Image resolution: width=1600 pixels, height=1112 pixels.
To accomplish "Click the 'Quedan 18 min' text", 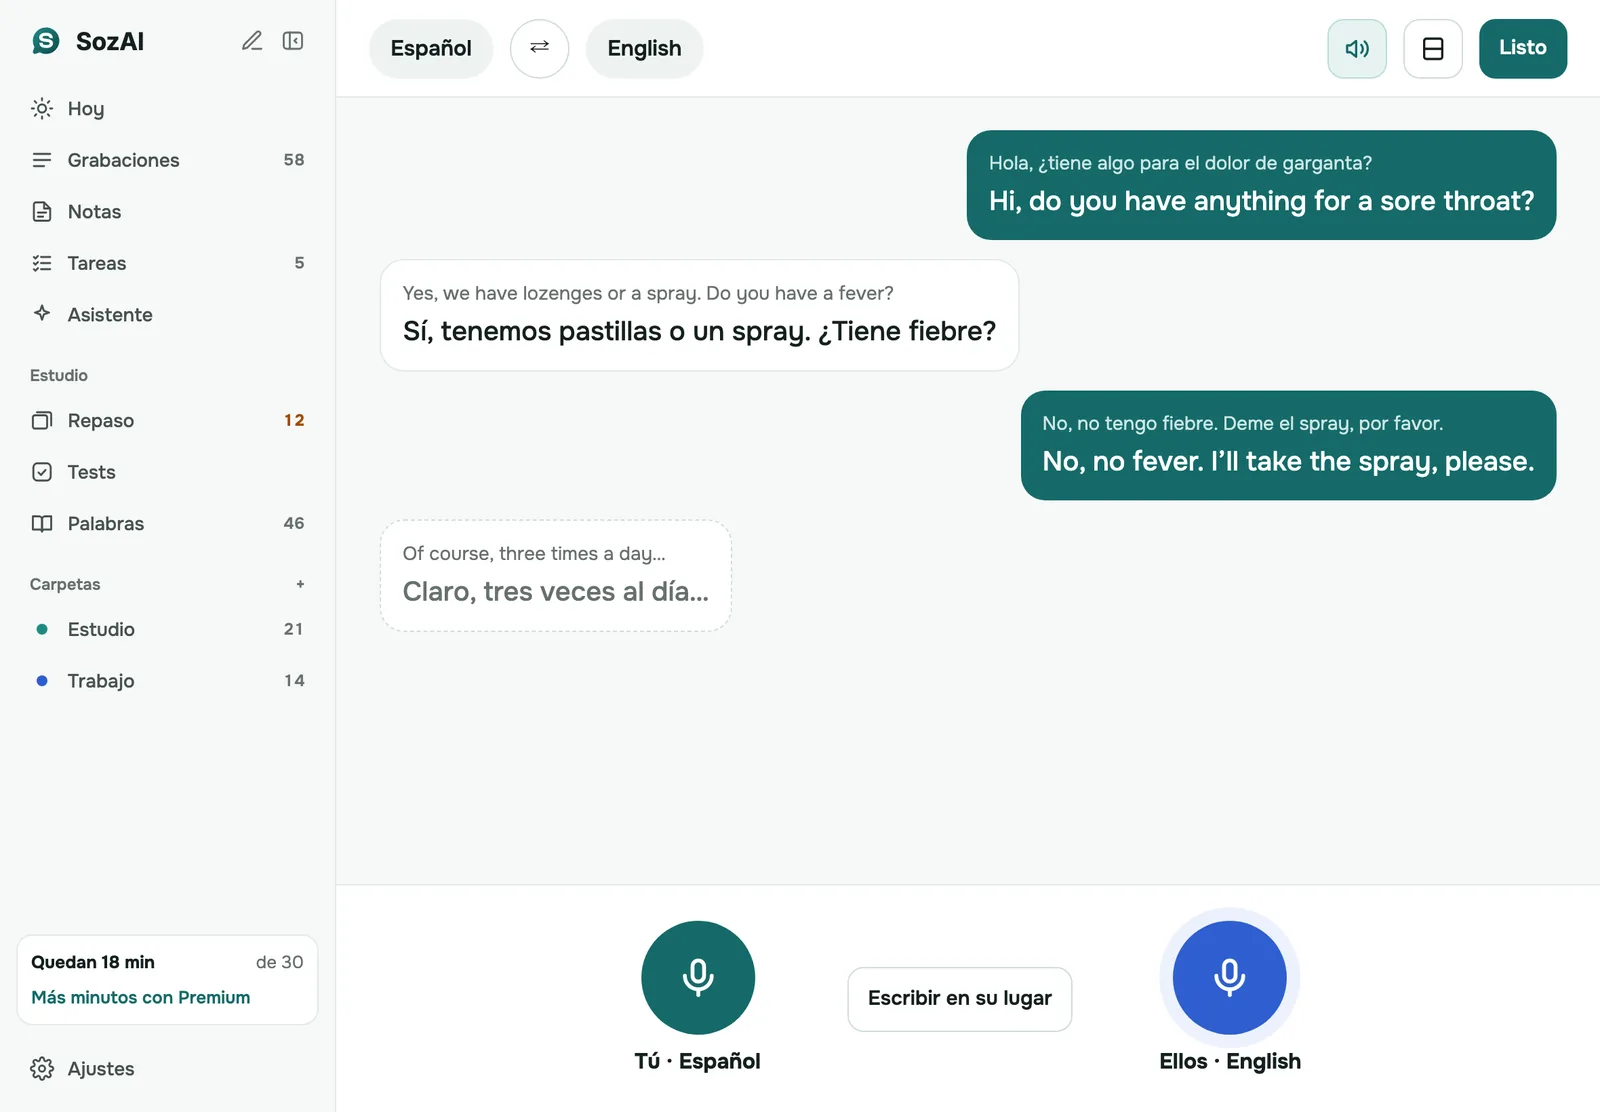I will coord(93,962).
